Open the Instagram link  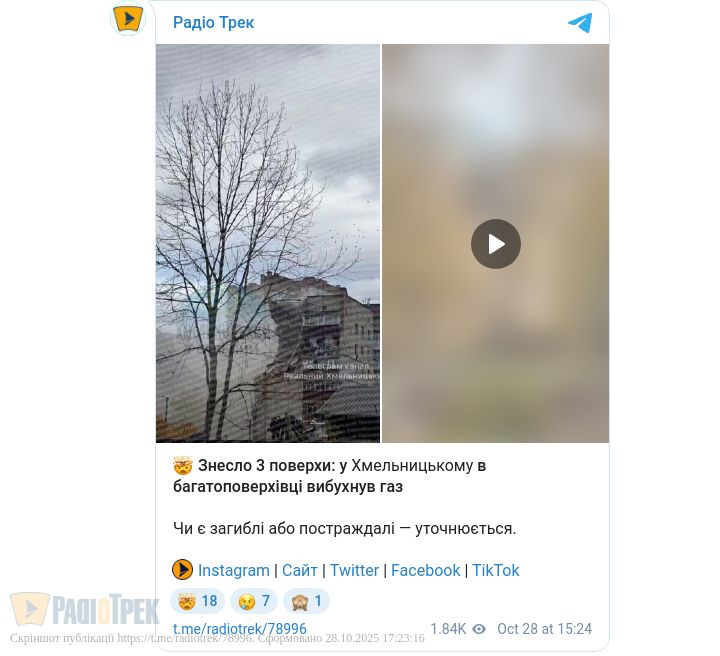tap(234, 570)
